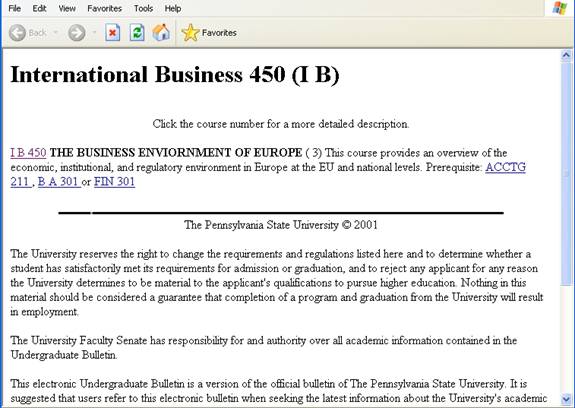This screenshot has width=575, height=408.
Task: Open the ACCTG 211 prerequisite link
Action: (x=505, y=168)
